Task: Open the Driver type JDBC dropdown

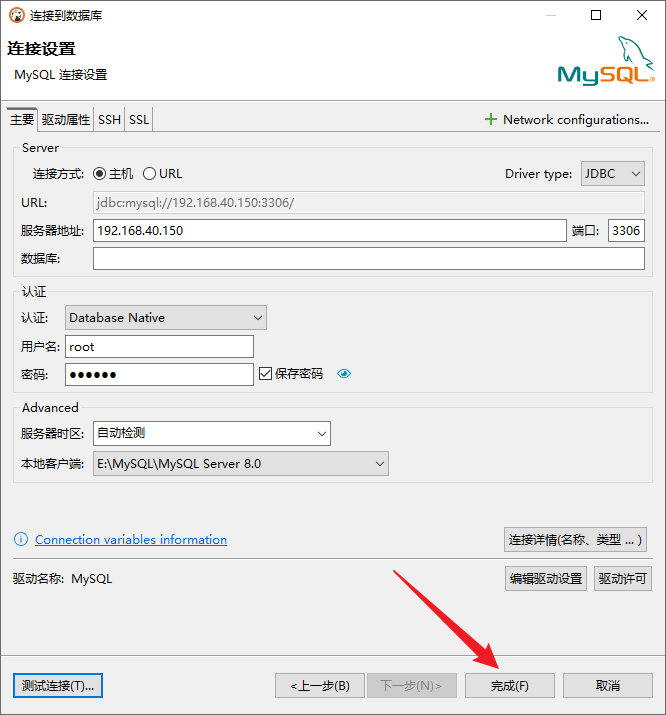Action: tap(613, 173)
